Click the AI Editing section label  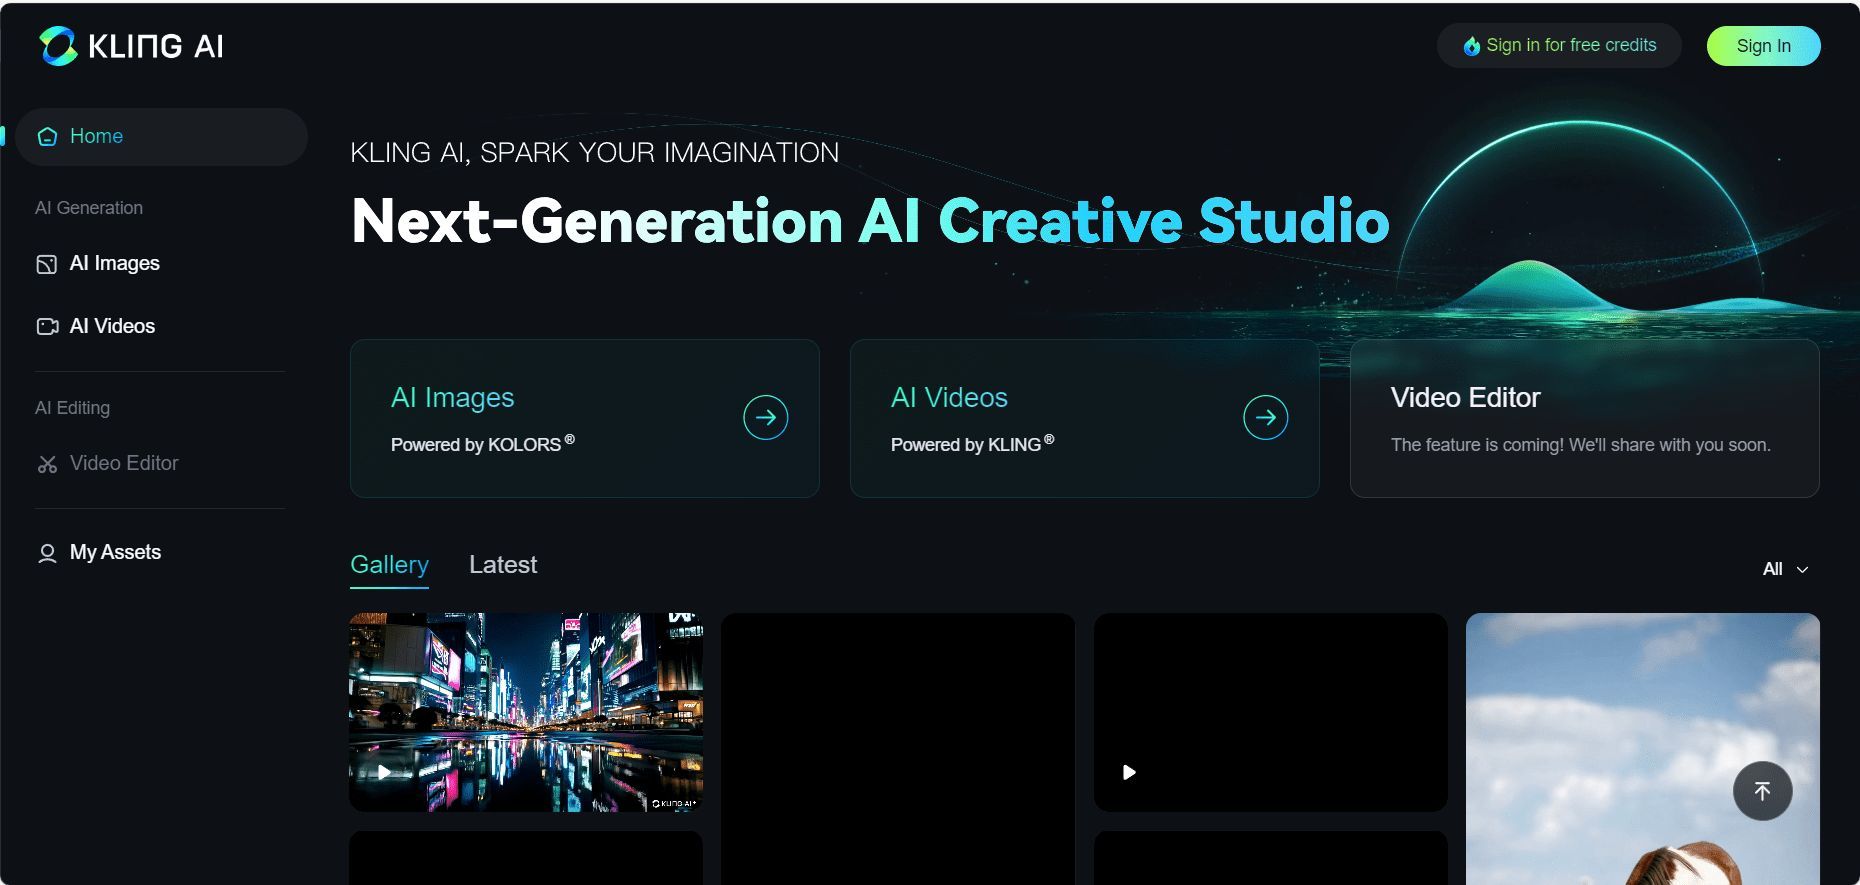[x=72, y=408]
